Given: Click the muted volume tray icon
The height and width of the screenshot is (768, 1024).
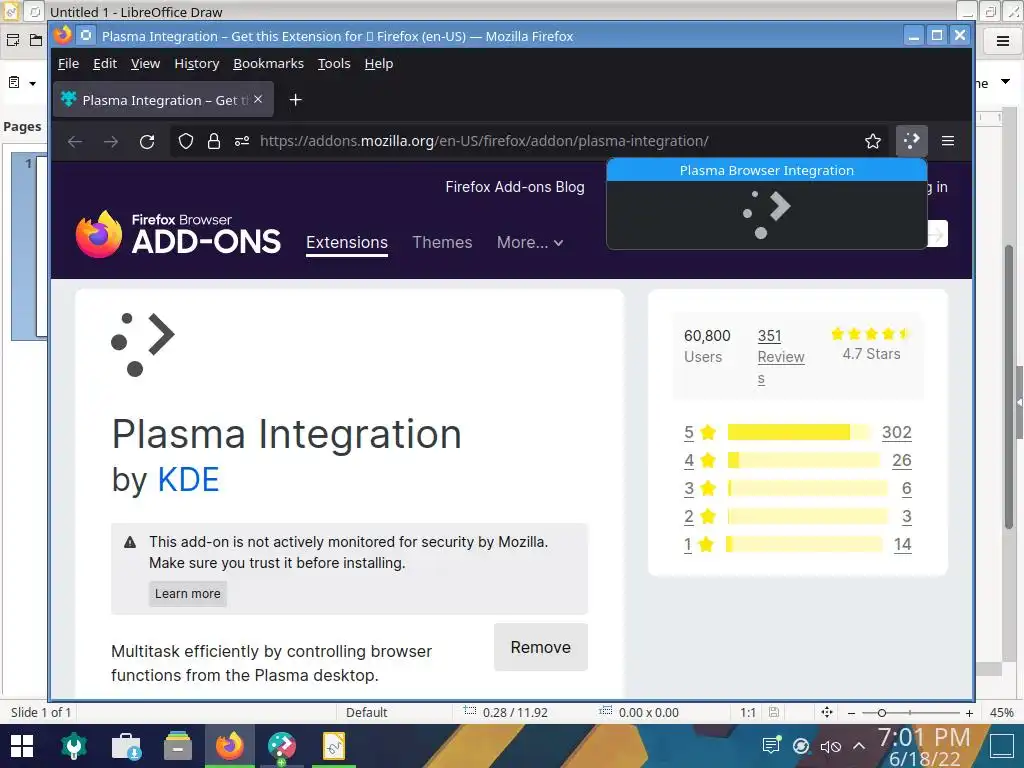Looking at the screenshot, I should click(x=830, y=746).
